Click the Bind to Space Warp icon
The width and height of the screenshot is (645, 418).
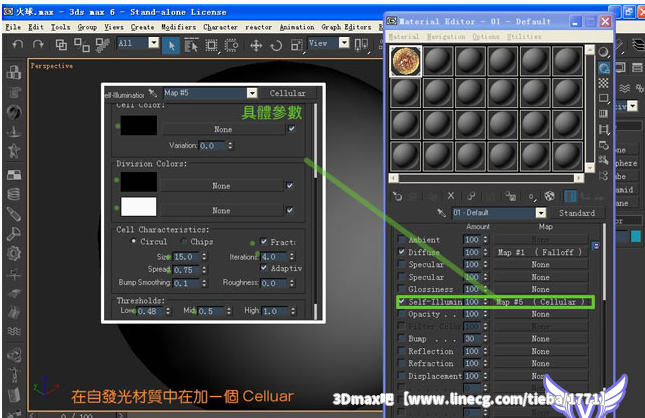coord(102,44)
